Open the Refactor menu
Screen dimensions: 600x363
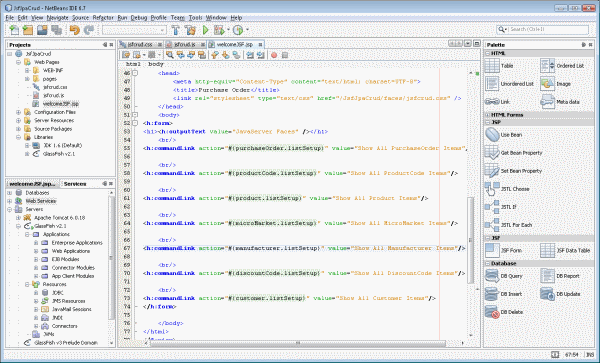(x=103, y=18)
